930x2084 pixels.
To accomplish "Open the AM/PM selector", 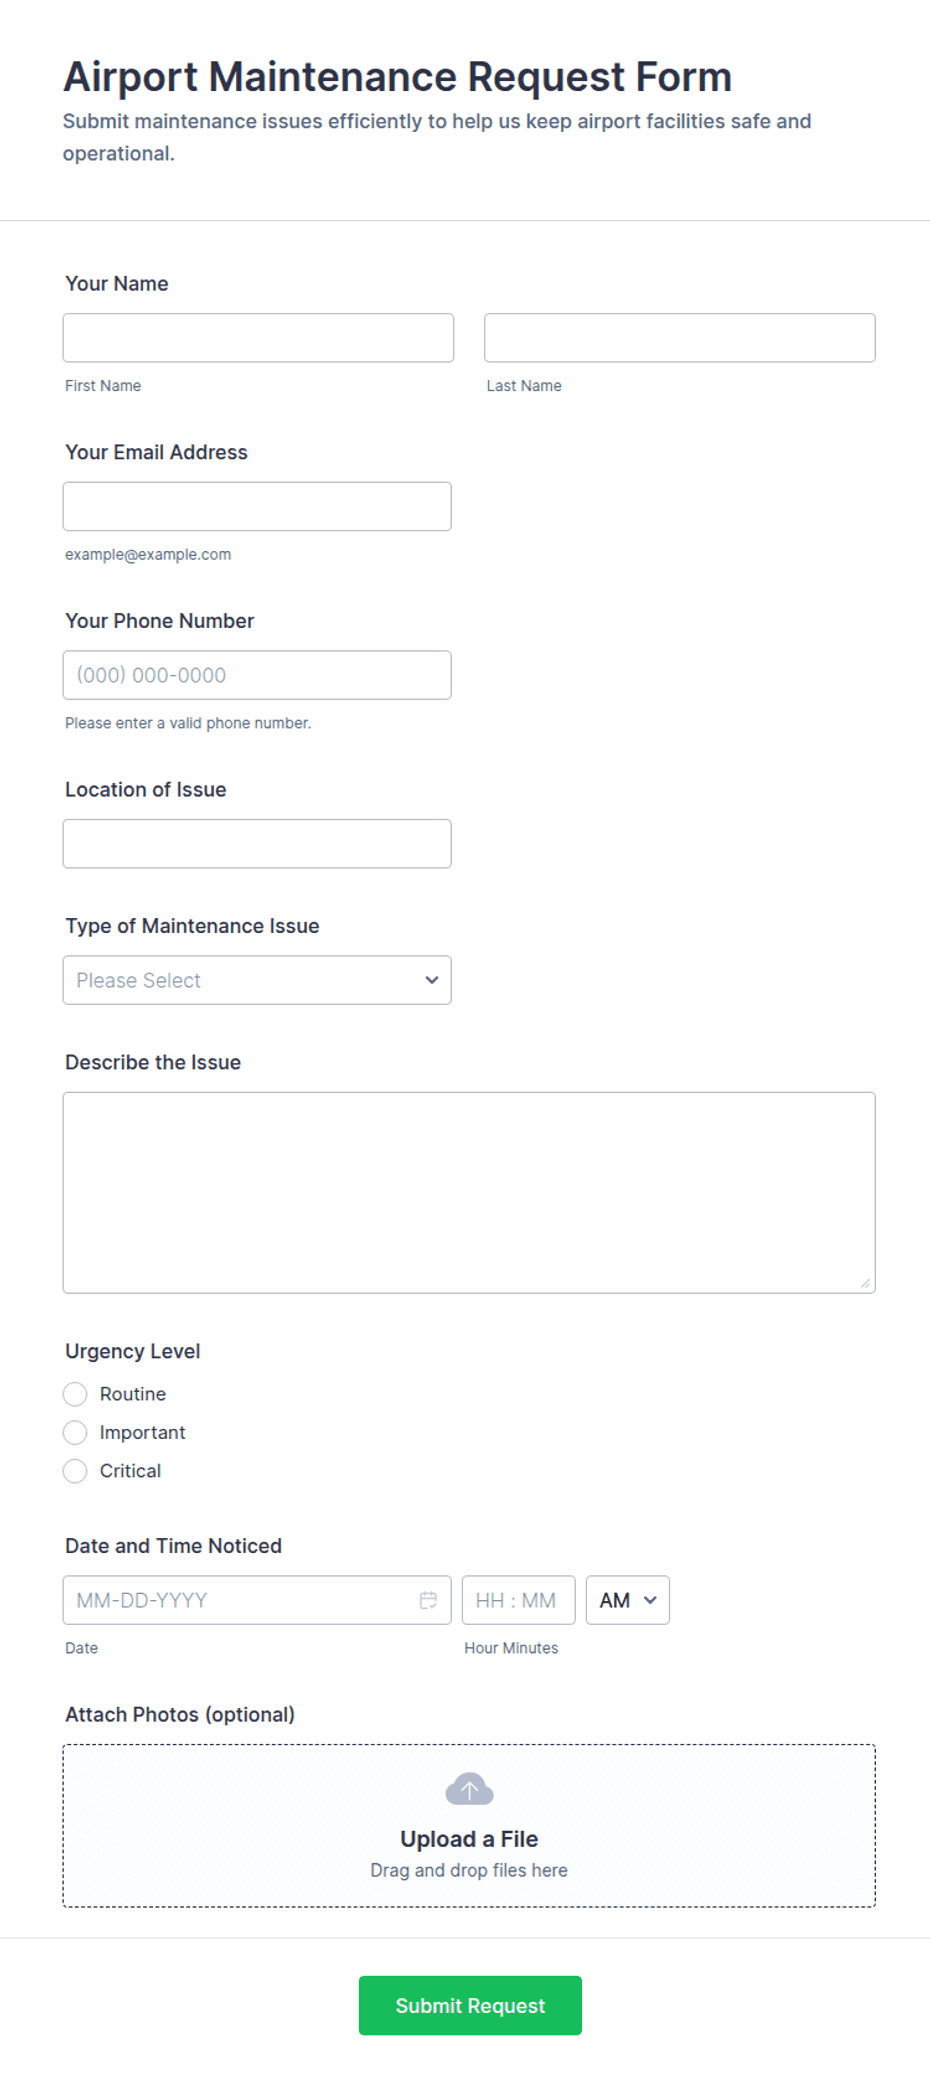I will pyautogui.click(x=628, y=1600).
